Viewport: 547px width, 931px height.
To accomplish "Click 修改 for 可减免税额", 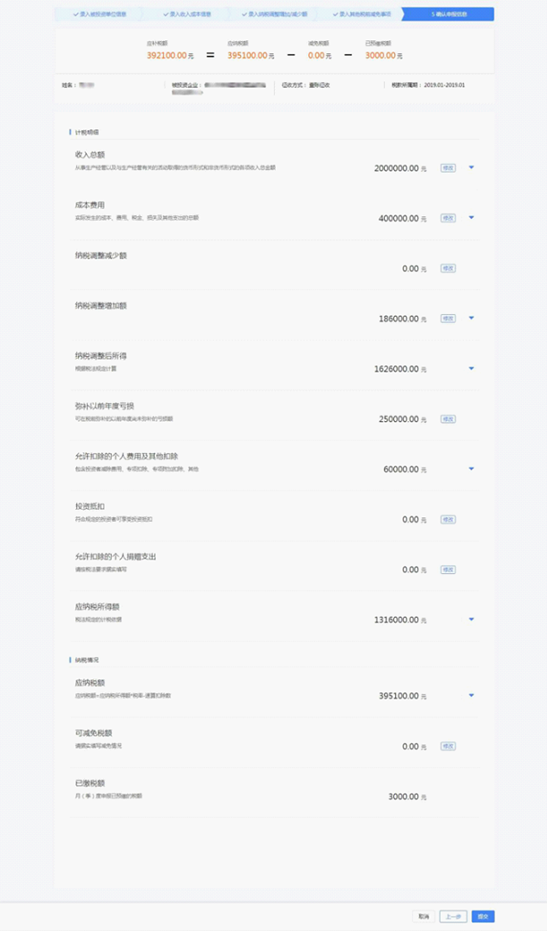I will (x=448, y=746).
